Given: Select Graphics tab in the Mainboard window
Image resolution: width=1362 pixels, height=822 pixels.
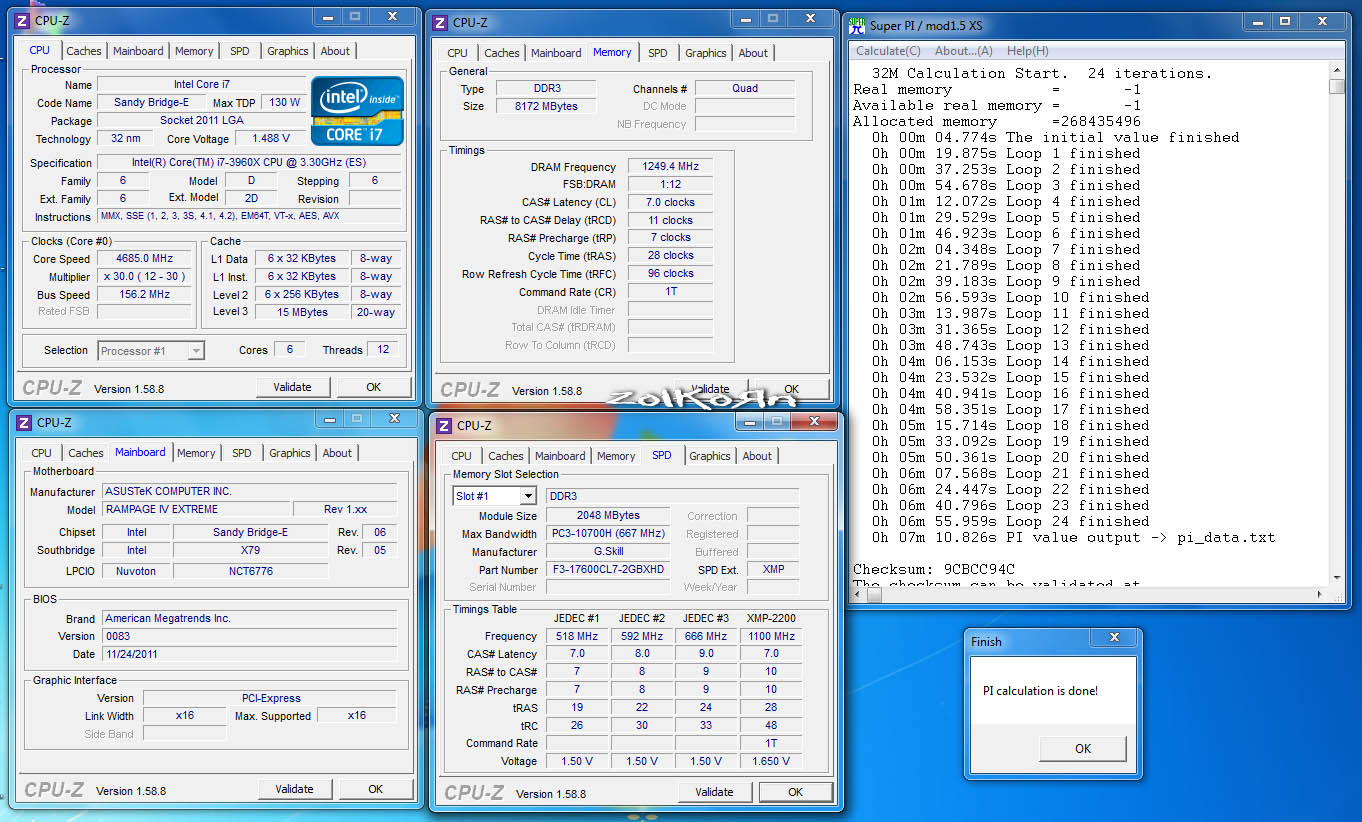Looking at the screenshot, I should click(290, 453).
